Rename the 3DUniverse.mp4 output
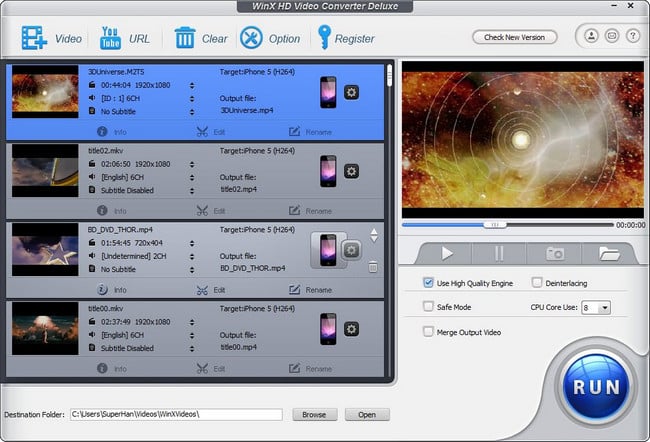Screen dimensions: 650x442 click(x=310, y=132)
